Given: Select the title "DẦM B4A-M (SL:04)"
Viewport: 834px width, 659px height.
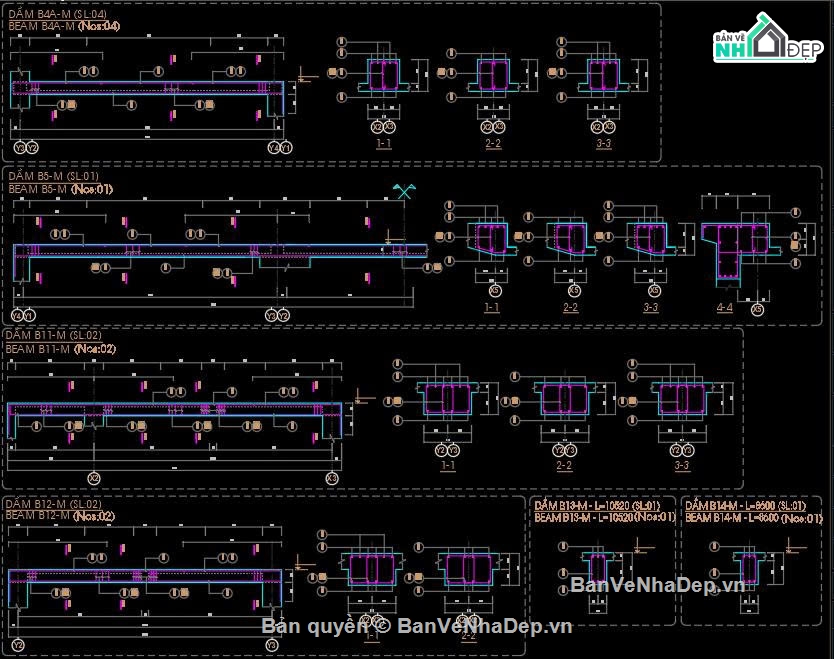Looking at the screenshot, I should [x=57, y=14].
